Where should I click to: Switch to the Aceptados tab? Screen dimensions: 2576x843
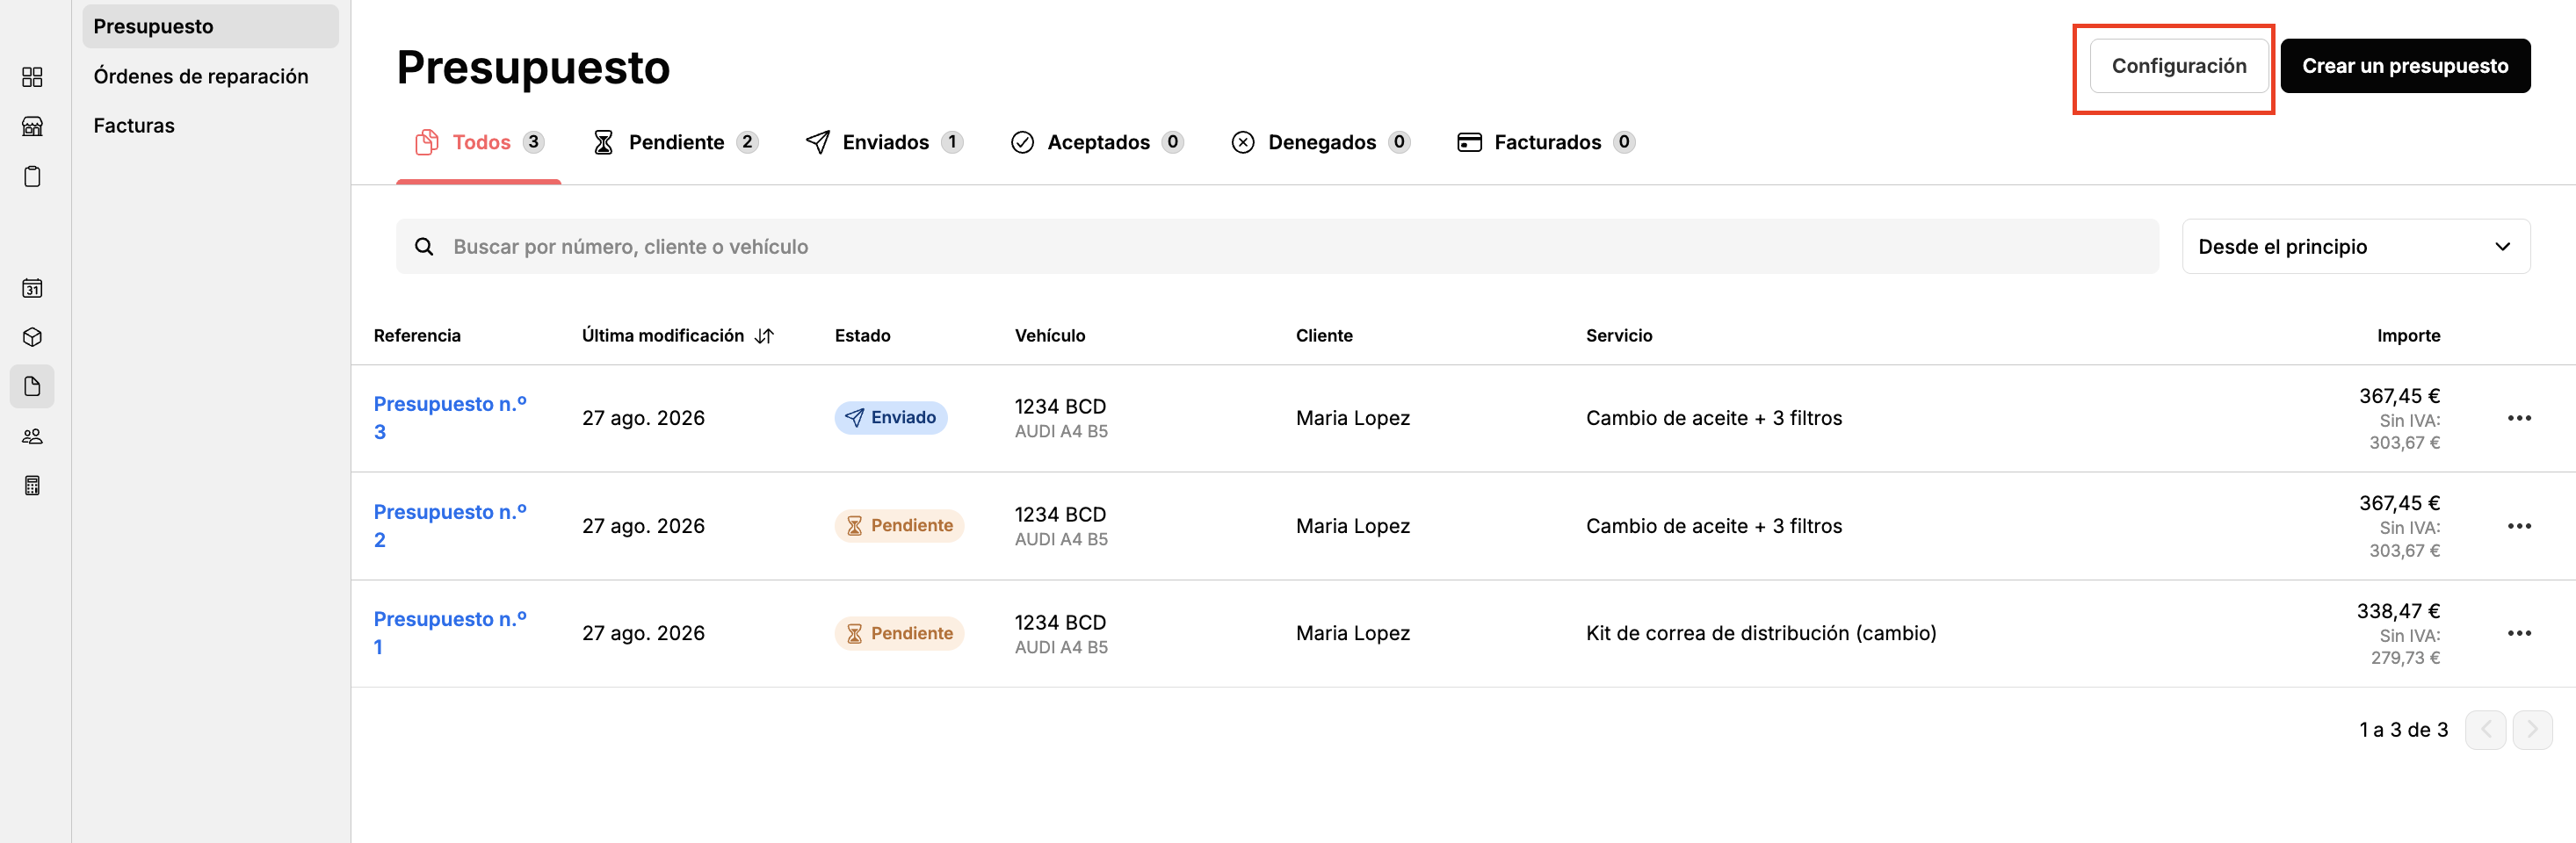point(1097,143)
